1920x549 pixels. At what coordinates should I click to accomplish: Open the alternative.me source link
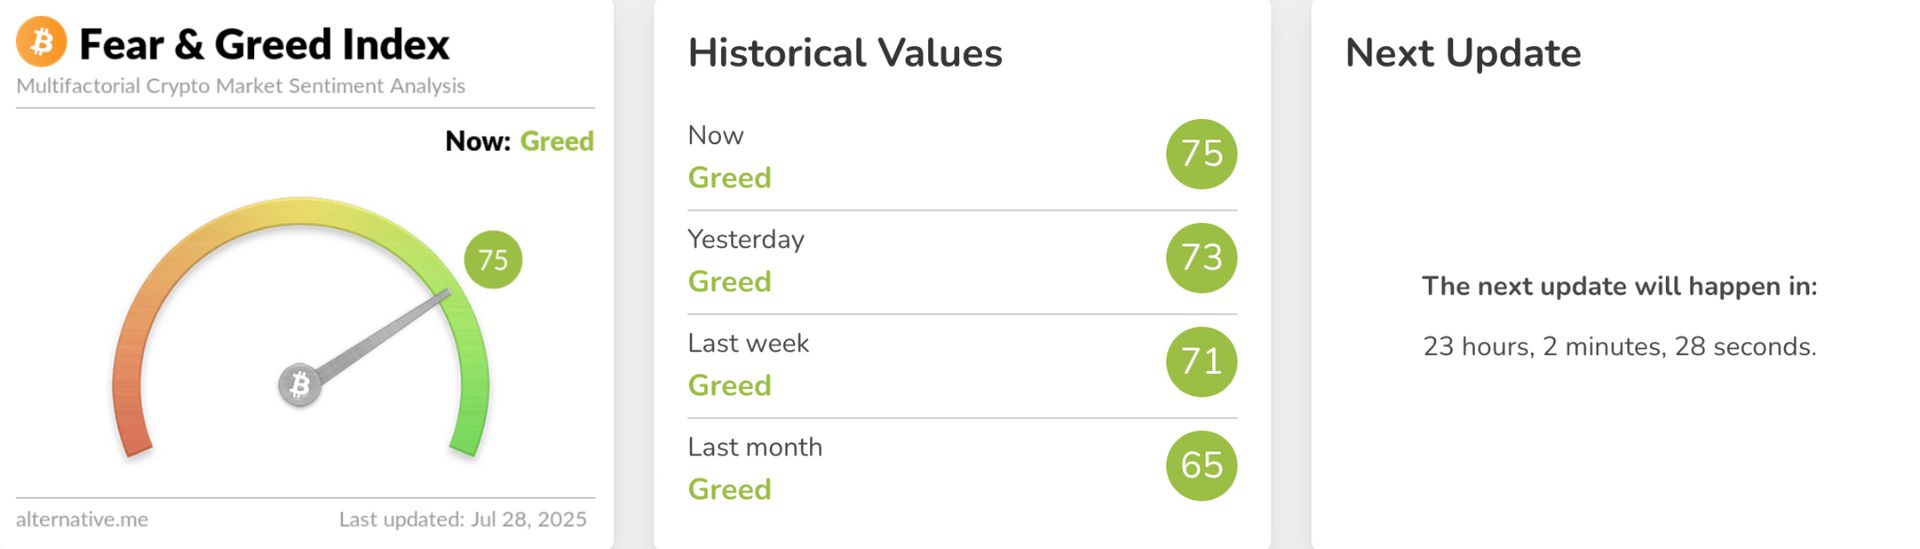pos(82,519)
